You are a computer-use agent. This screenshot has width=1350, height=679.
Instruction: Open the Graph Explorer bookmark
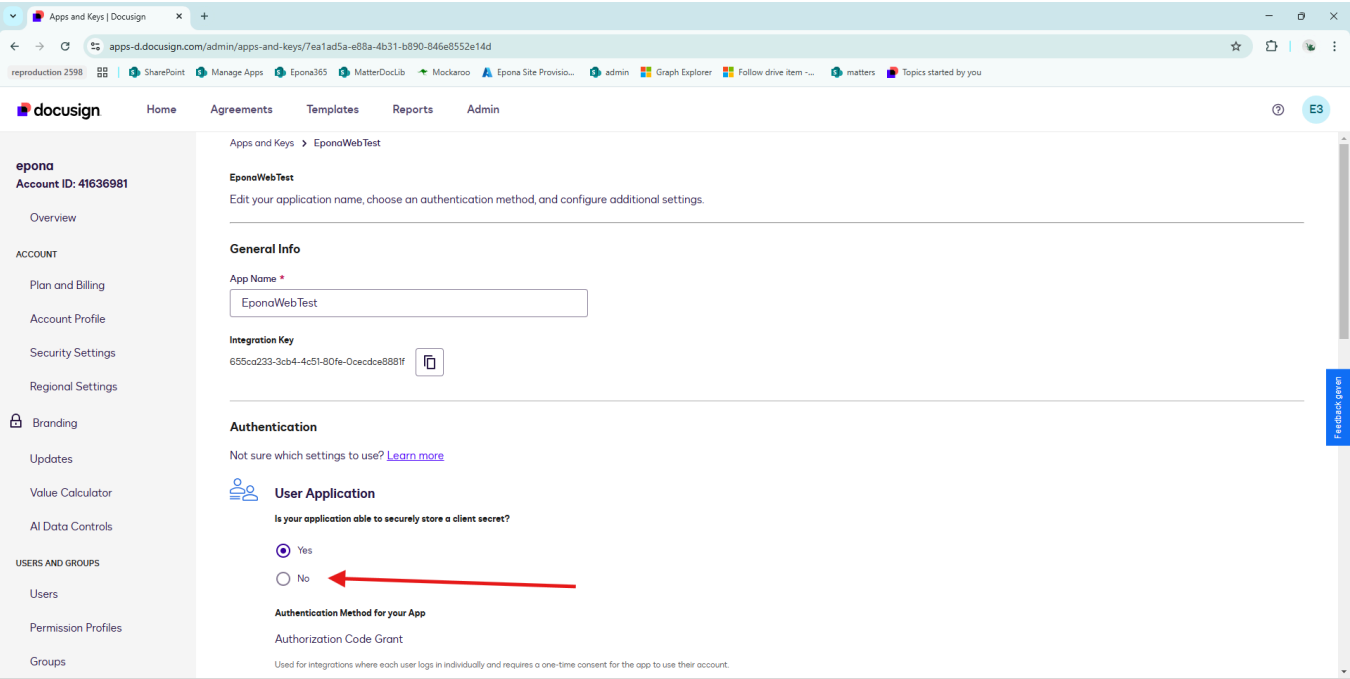676,72
